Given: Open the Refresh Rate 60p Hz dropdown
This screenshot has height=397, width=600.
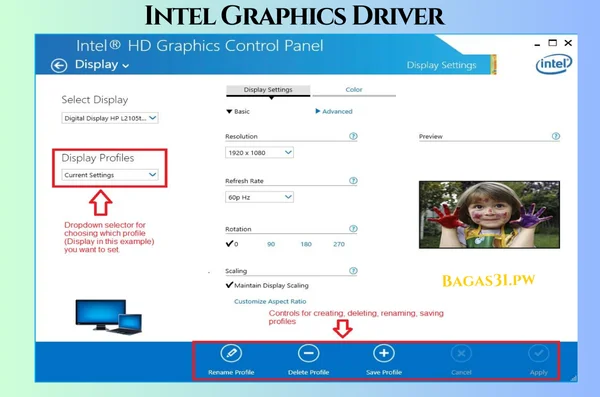Looking at the screenshot, I should click(x=259, y=197).
